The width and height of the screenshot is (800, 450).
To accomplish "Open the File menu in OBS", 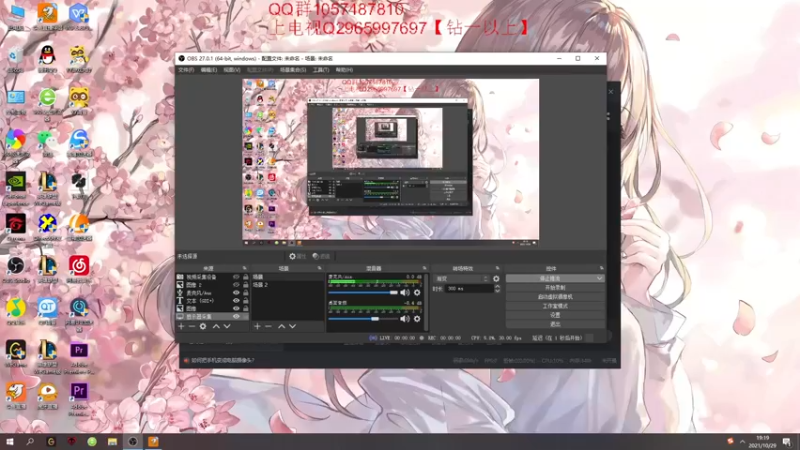I will point(186,70).
